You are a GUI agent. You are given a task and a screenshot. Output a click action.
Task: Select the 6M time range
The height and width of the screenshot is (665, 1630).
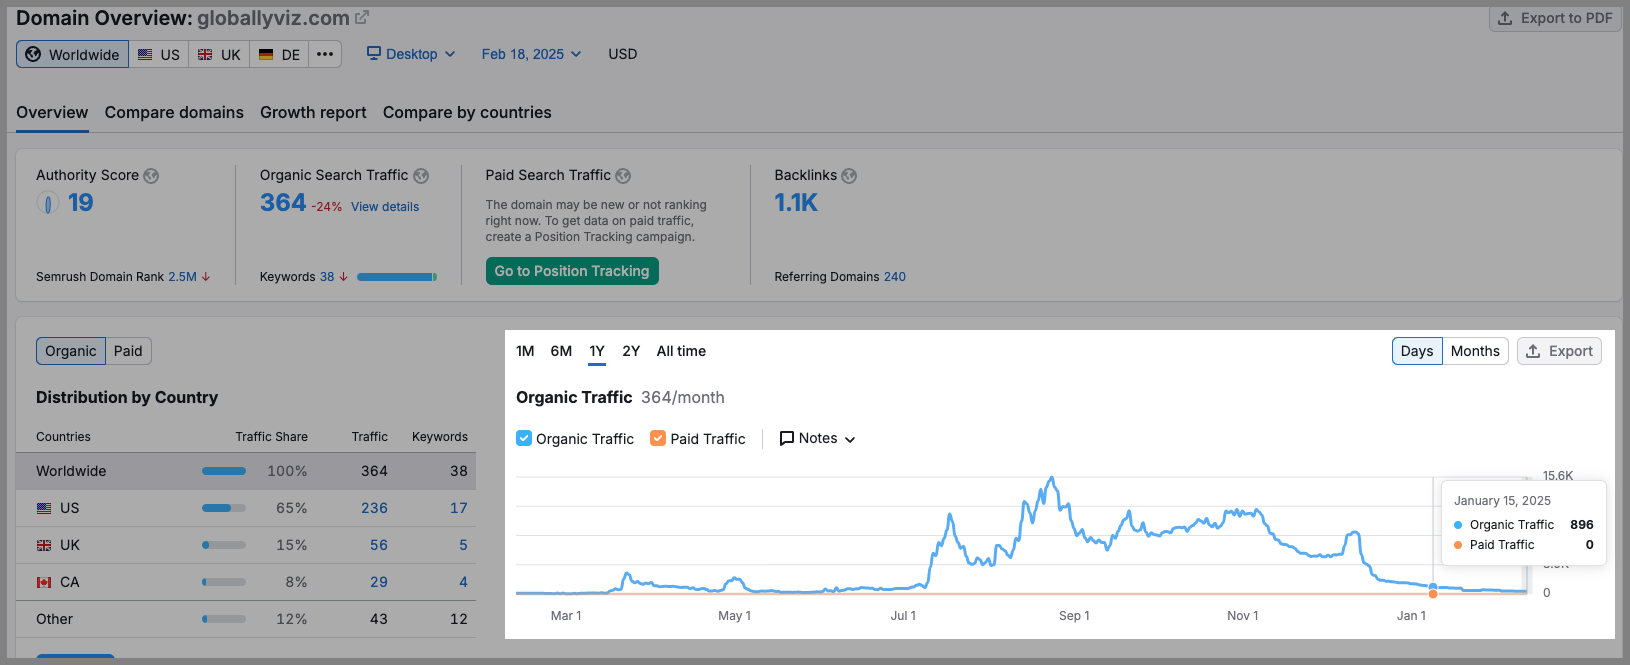point(561,351)
